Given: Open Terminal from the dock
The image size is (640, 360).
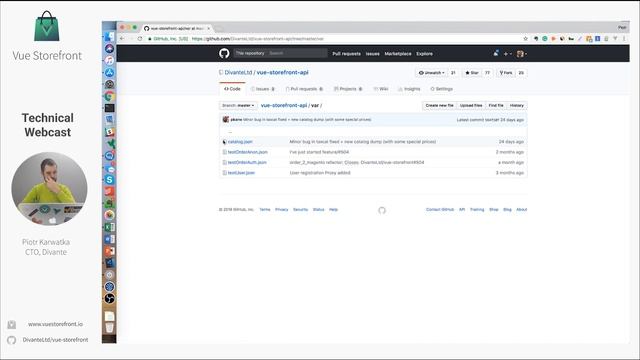Looking at the screenshot, I should pyautogui.click(x=109, y=108).
